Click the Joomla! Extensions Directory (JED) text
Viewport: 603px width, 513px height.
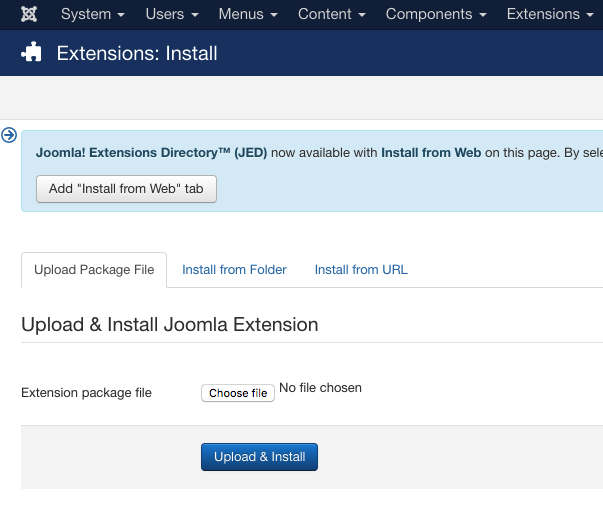152,153
